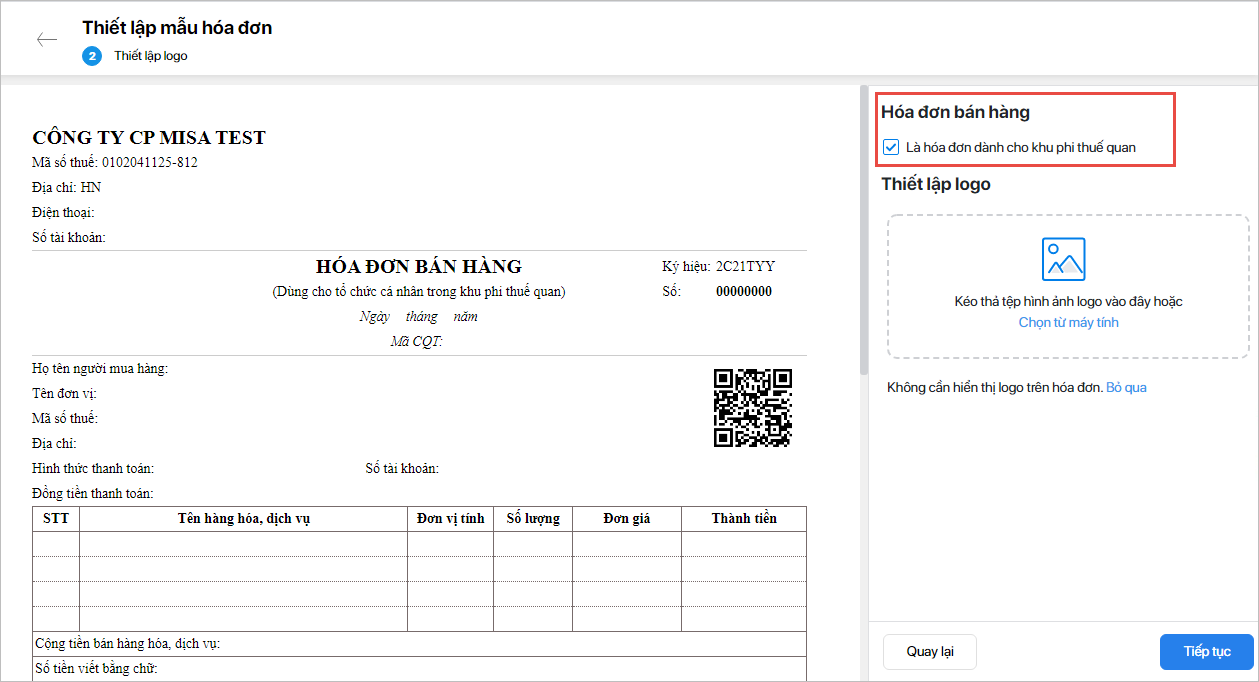
Task: Click the invoice preview vertical scrollbar
Action: coord(861,230)
